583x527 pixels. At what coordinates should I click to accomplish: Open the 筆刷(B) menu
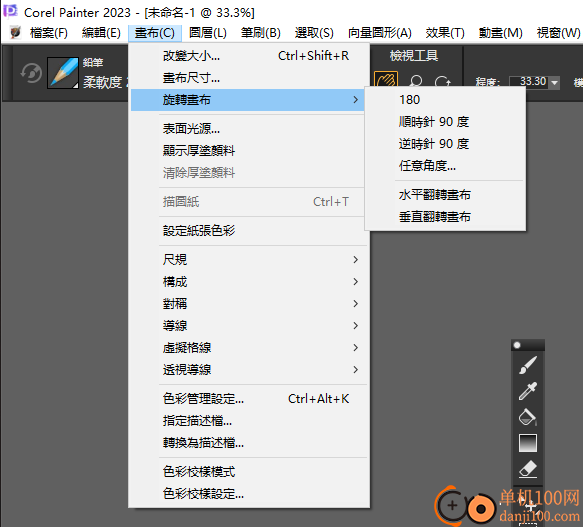(261, 33)
